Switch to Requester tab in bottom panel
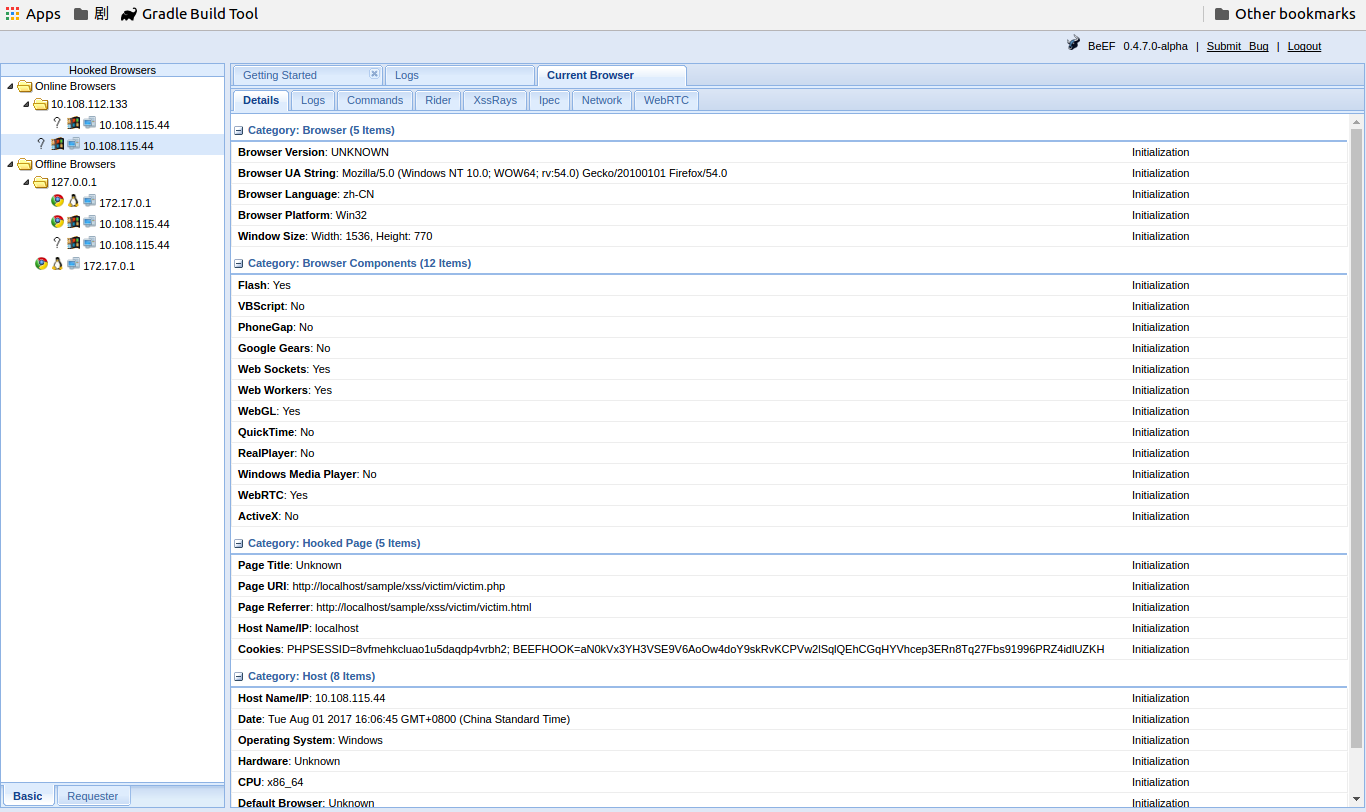Viewport: 1366px width, 812px height. 93,796
